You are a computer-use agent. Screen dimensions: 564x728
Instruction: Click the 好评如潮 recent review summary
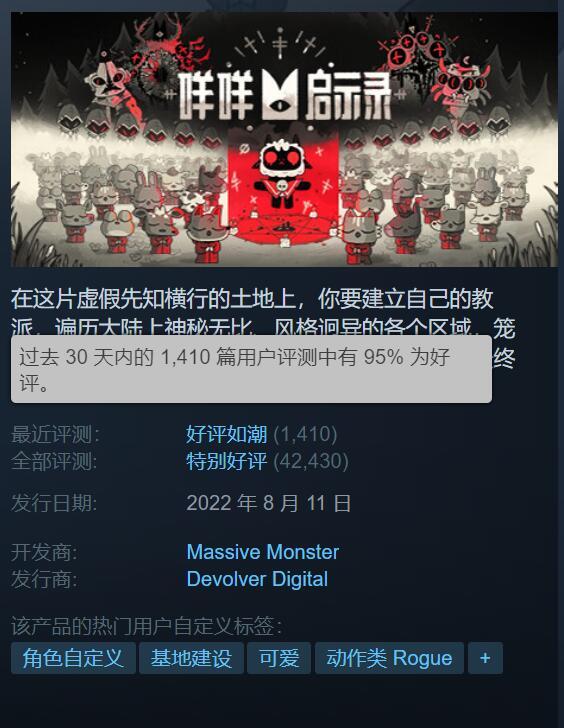[227, 434]
